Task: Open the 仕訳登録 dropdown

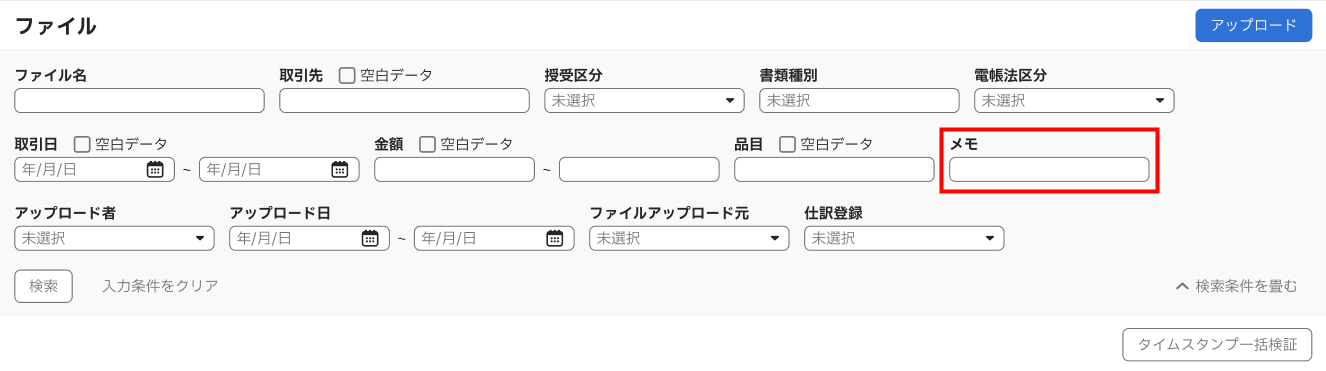Action: tap(904, 238)
